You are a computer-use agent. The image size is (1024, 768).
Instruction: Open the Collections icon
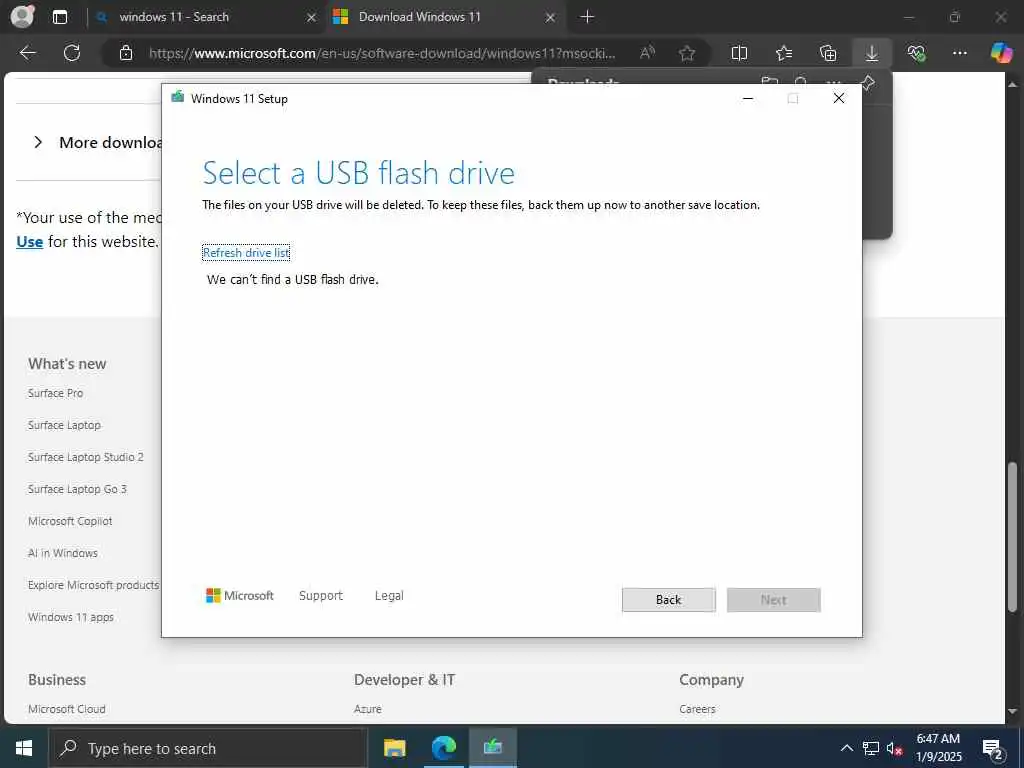pyautogui.click(x=827, y=53)
